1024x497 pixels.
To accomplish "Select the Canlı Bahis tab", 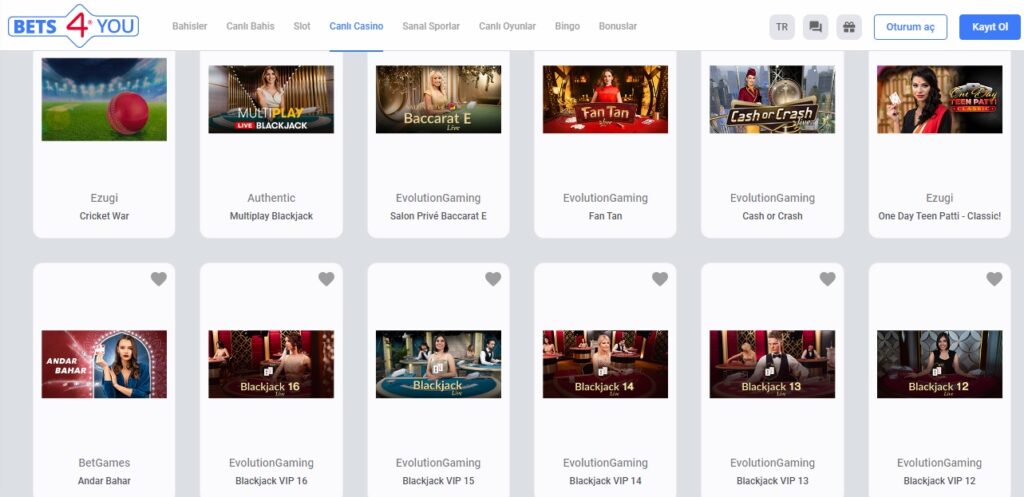I will [x=250, y=26].
